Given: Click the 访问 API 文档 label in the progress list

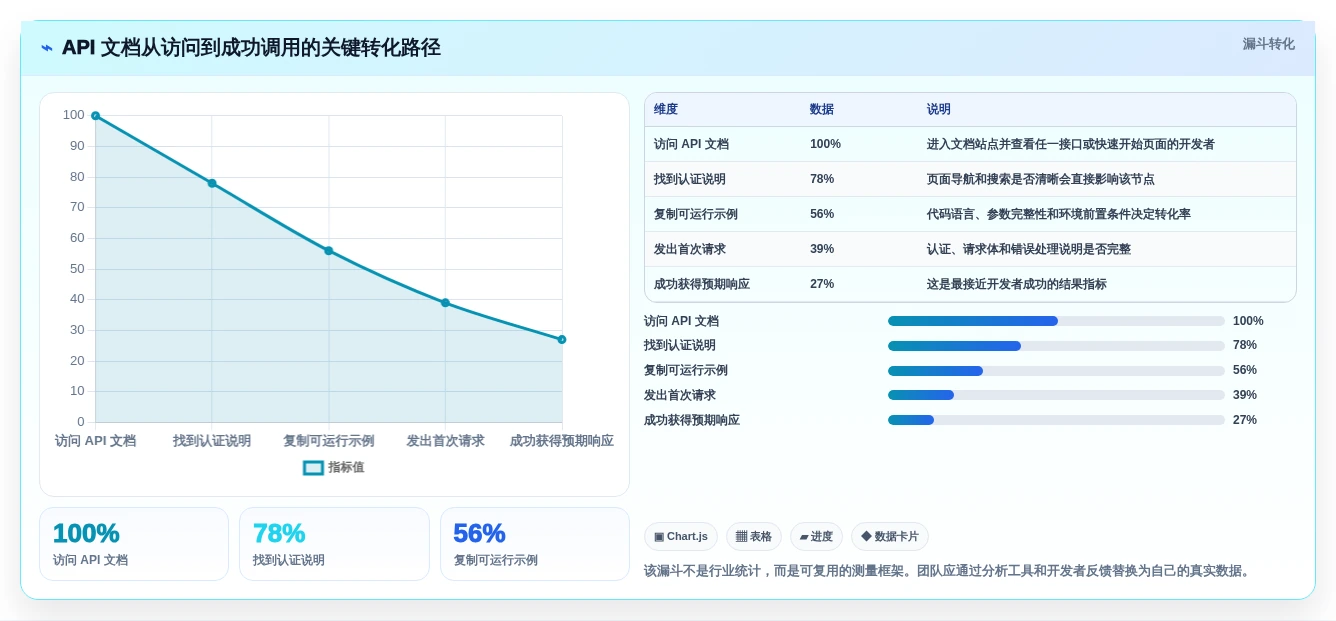Looking at the screenshot, I should tap(681, 321).
